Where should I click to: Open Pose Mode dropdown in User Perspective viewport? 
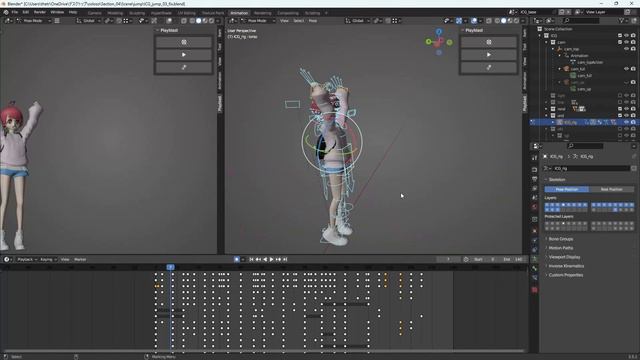(x=258, y=21)
